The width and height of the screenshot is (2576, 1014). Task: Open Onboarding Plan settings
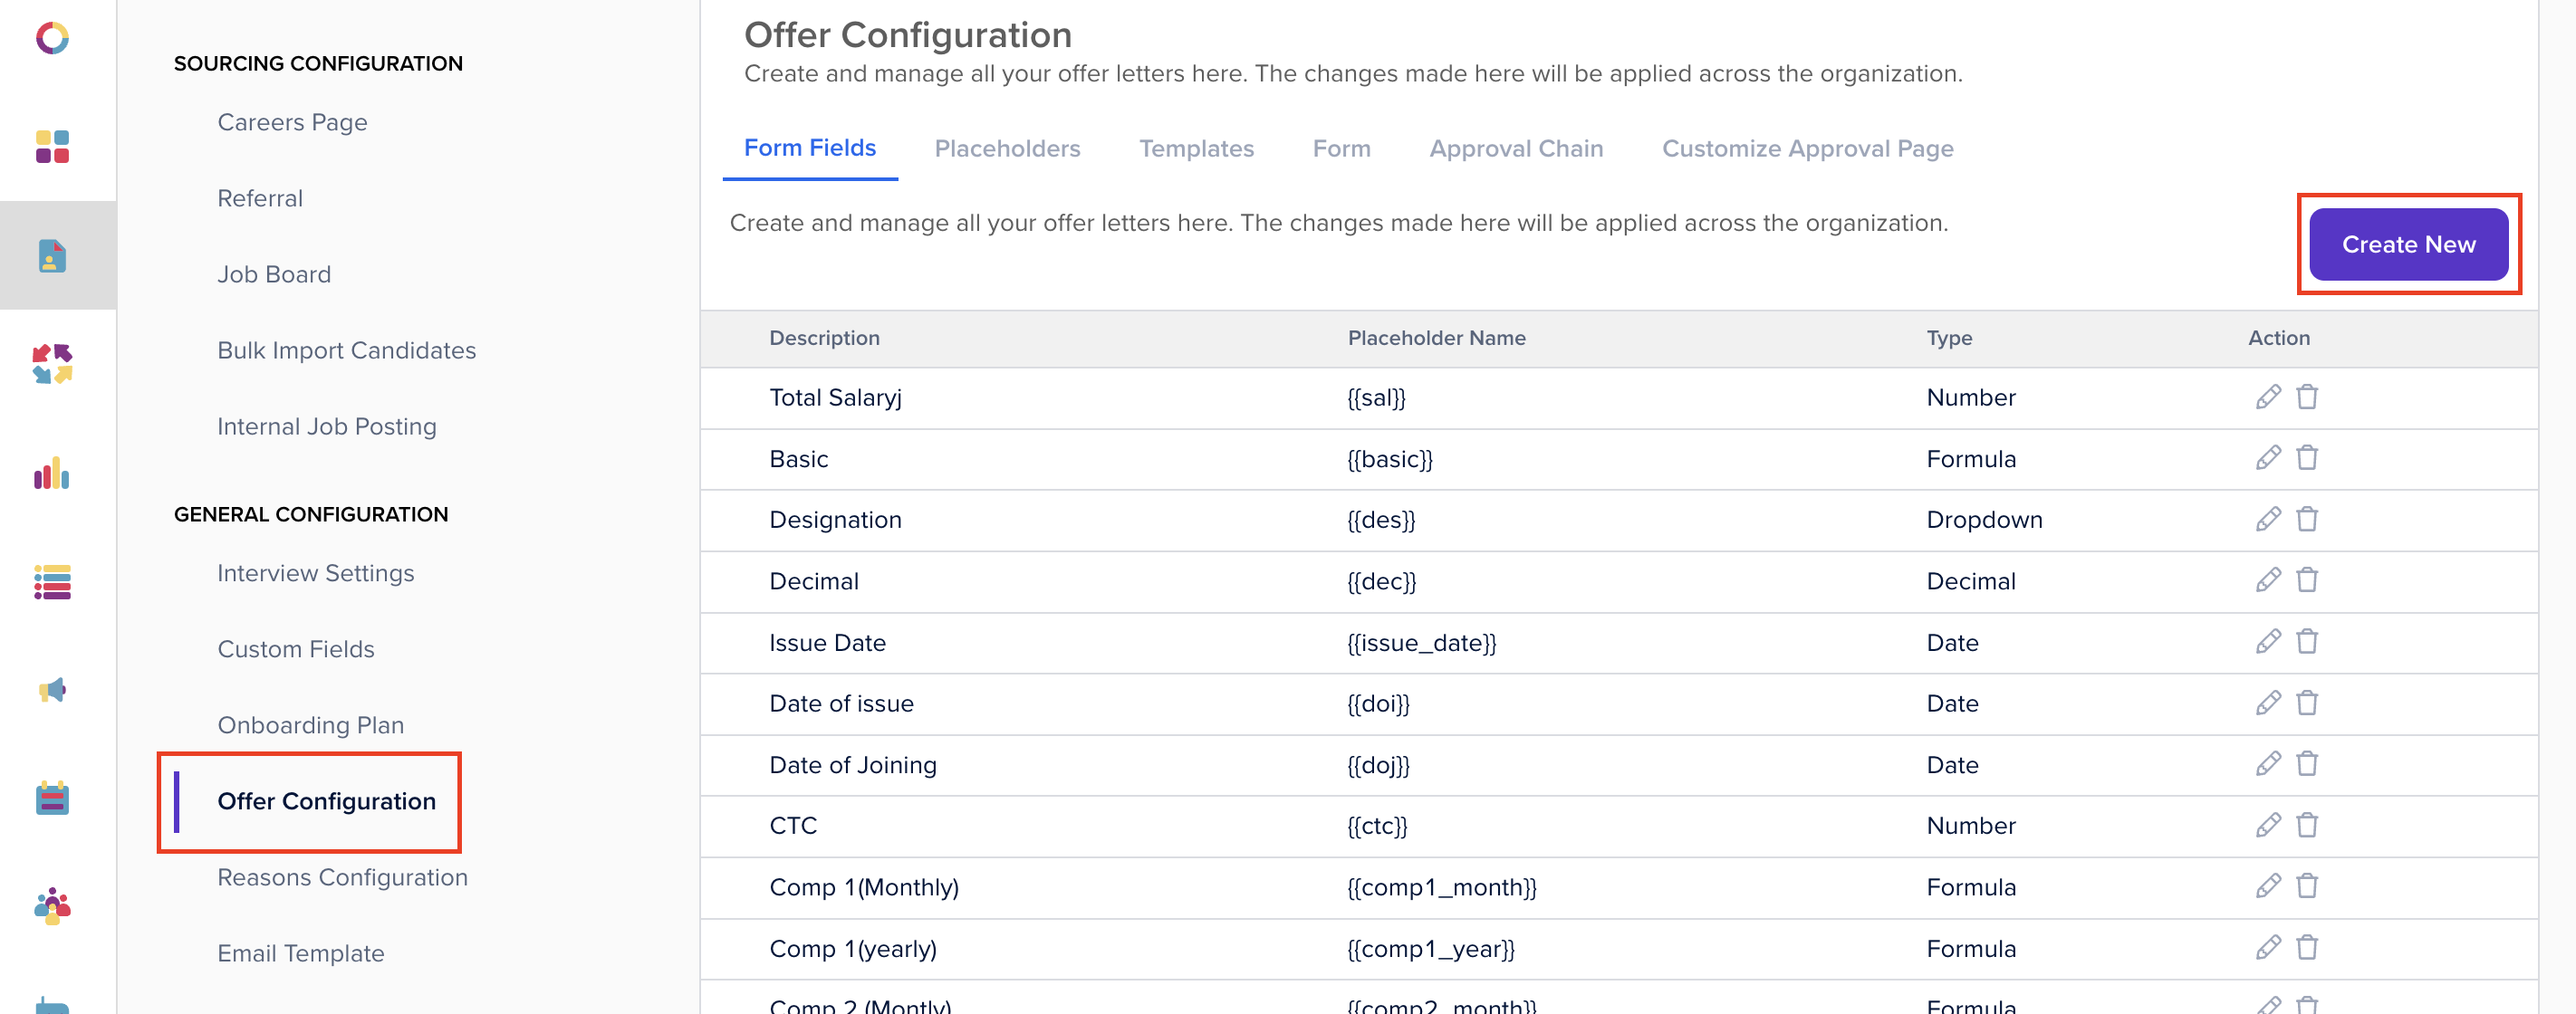pos(311,725)
